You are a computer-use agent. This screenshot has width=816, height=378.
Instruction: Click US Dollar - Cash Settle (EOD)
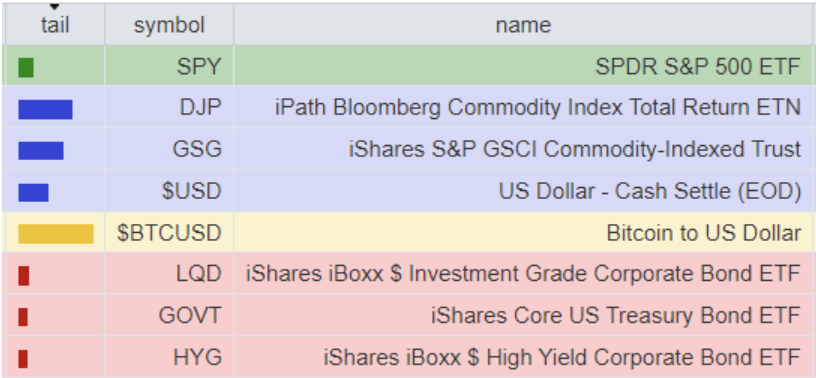pos(650,192)
